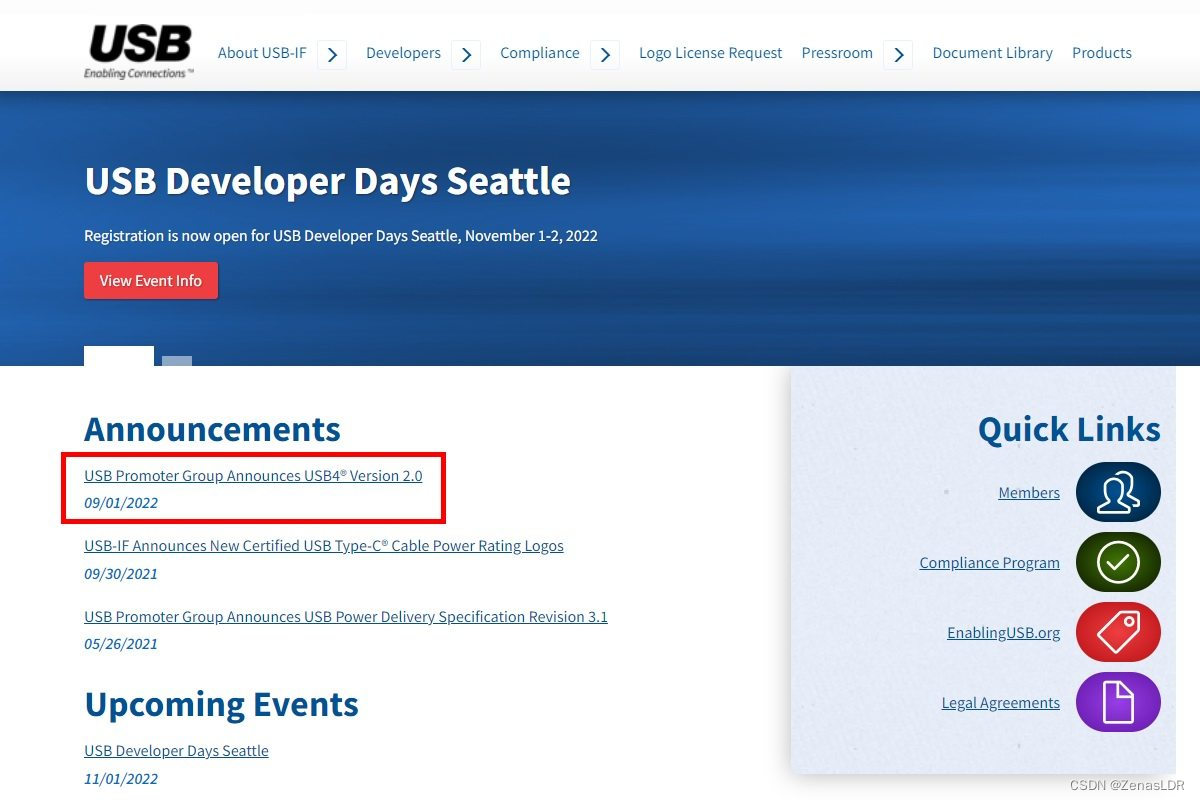Open the Pressroom menu item
The image size is (1200, 800).
(837, 53)
